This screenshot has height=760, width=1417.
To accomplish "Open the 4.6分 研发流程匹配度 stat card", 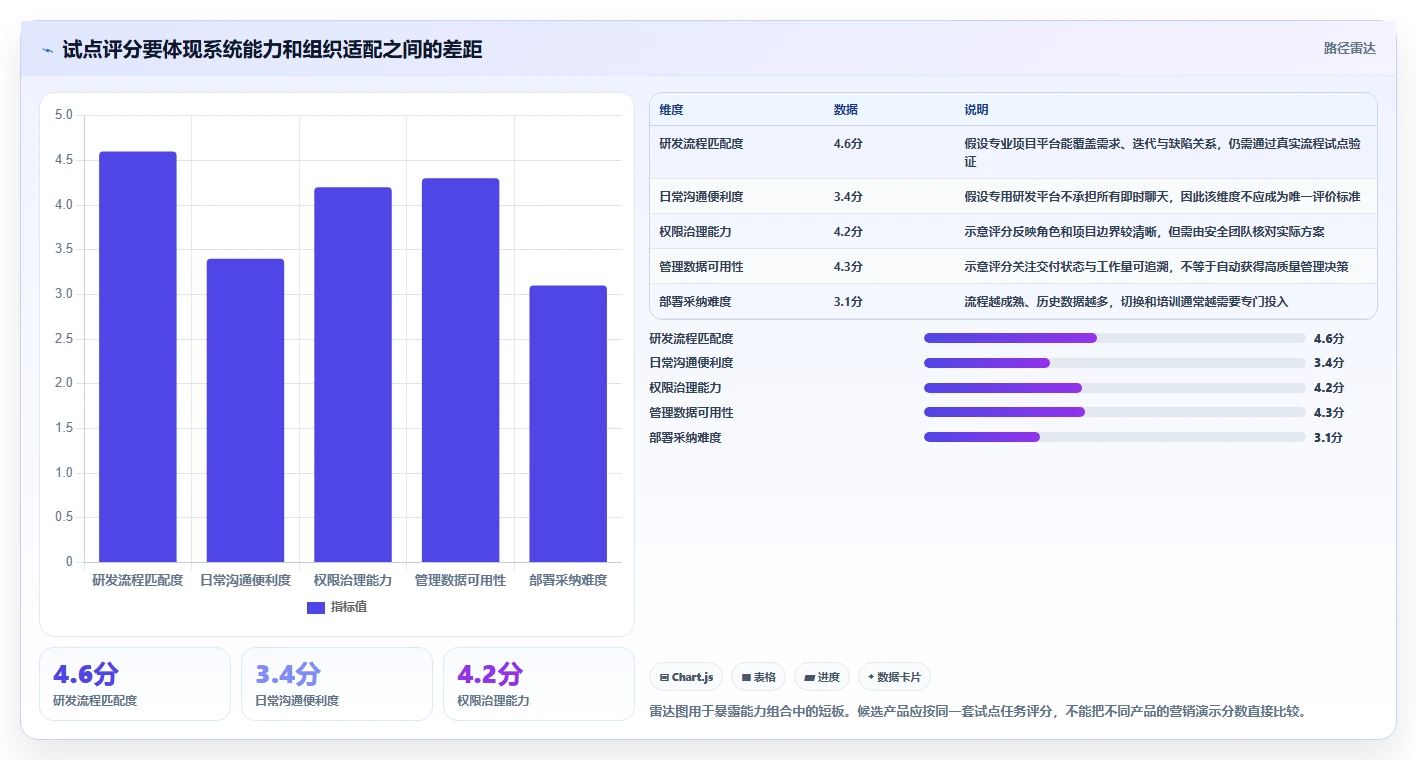I will point(135,684).
